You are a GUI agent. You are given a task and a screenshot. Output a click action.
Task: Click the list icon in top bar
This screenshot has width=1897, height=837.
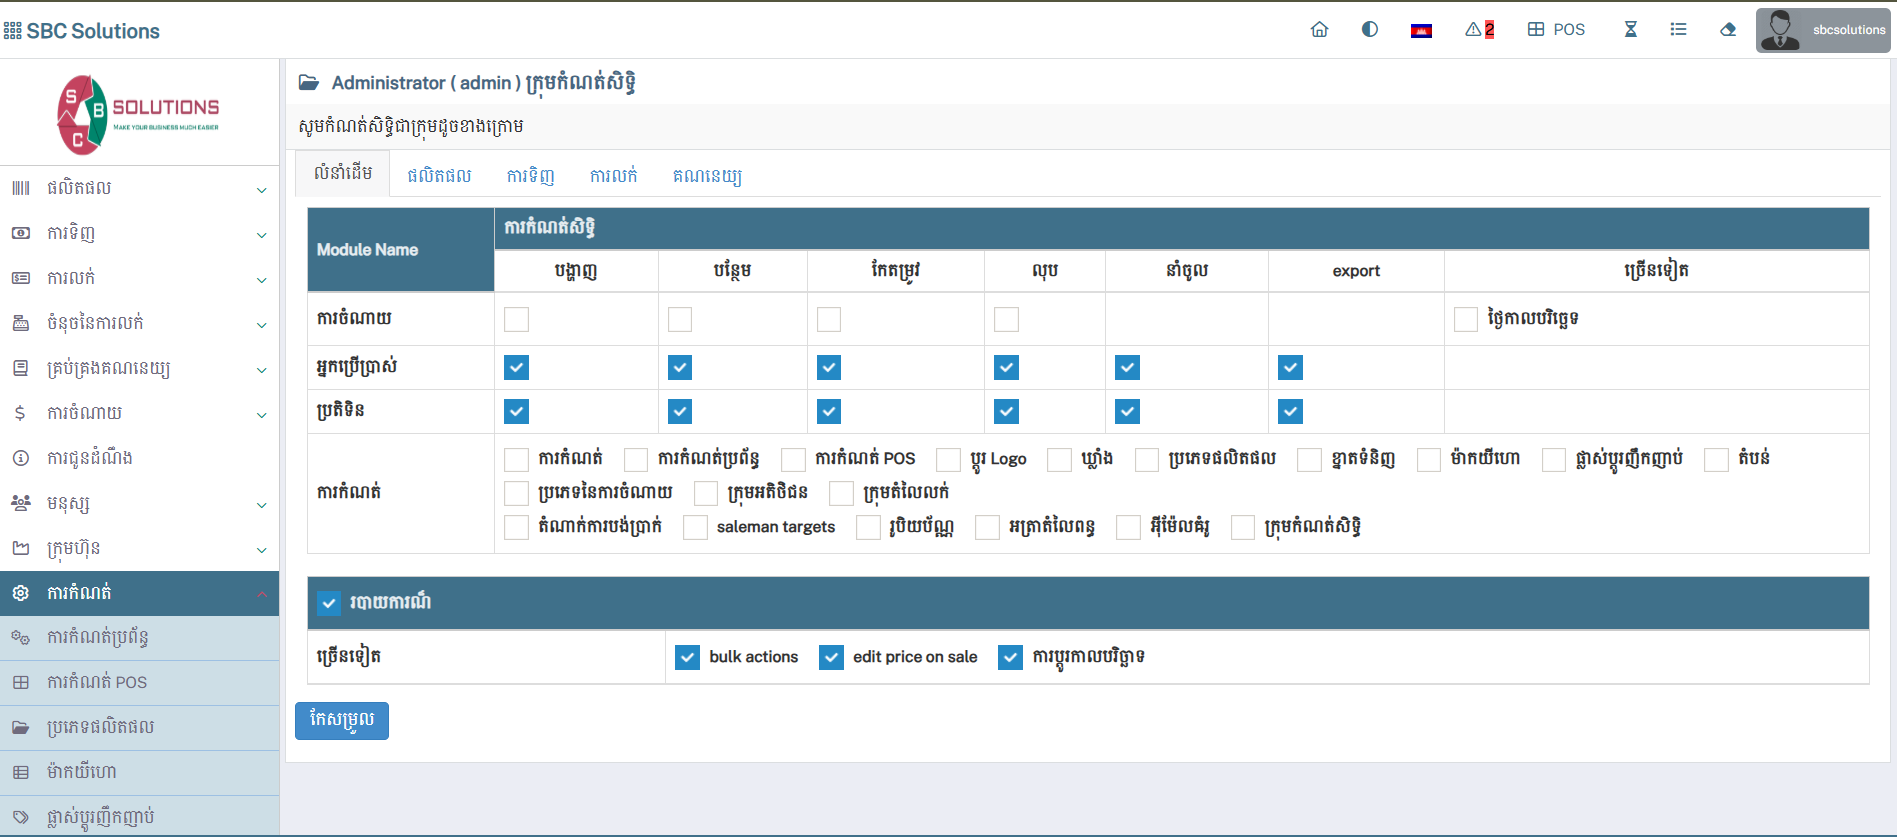pos(1678,30)
